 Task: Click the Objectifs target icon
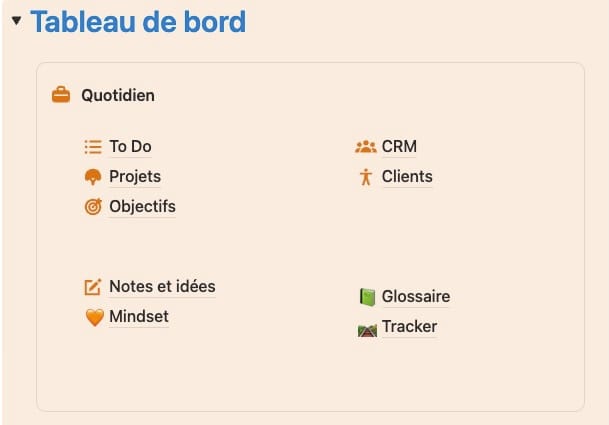(x=93, y=207)
